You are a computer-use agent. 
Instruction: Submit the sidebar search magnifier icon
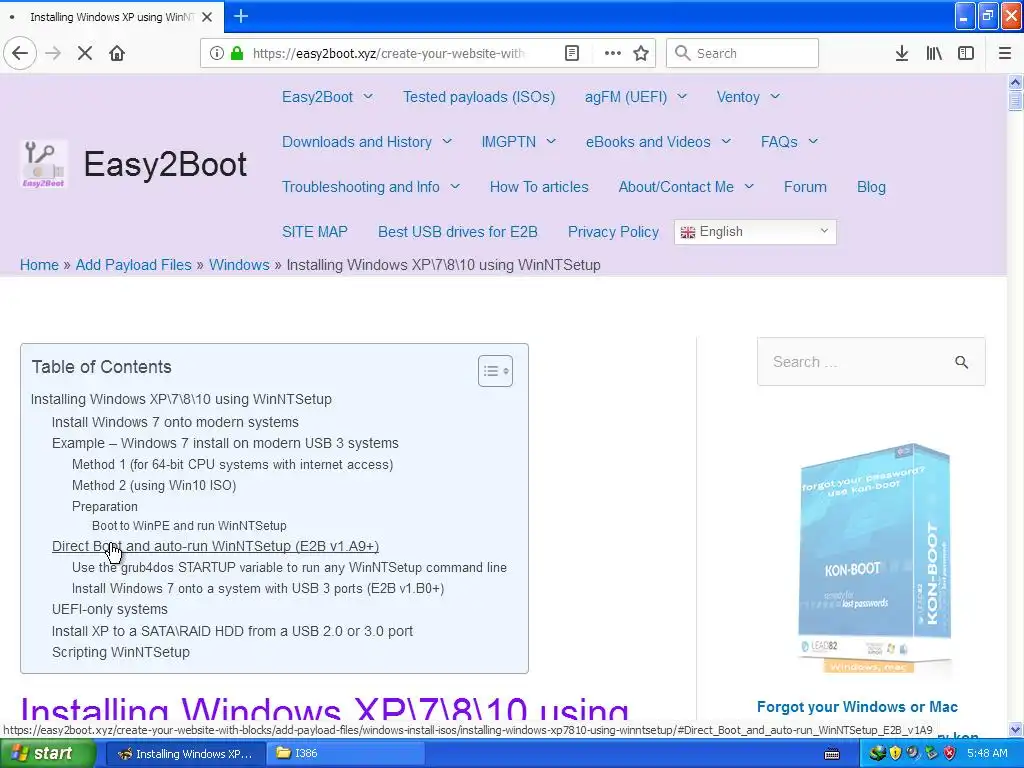[961, 362]
